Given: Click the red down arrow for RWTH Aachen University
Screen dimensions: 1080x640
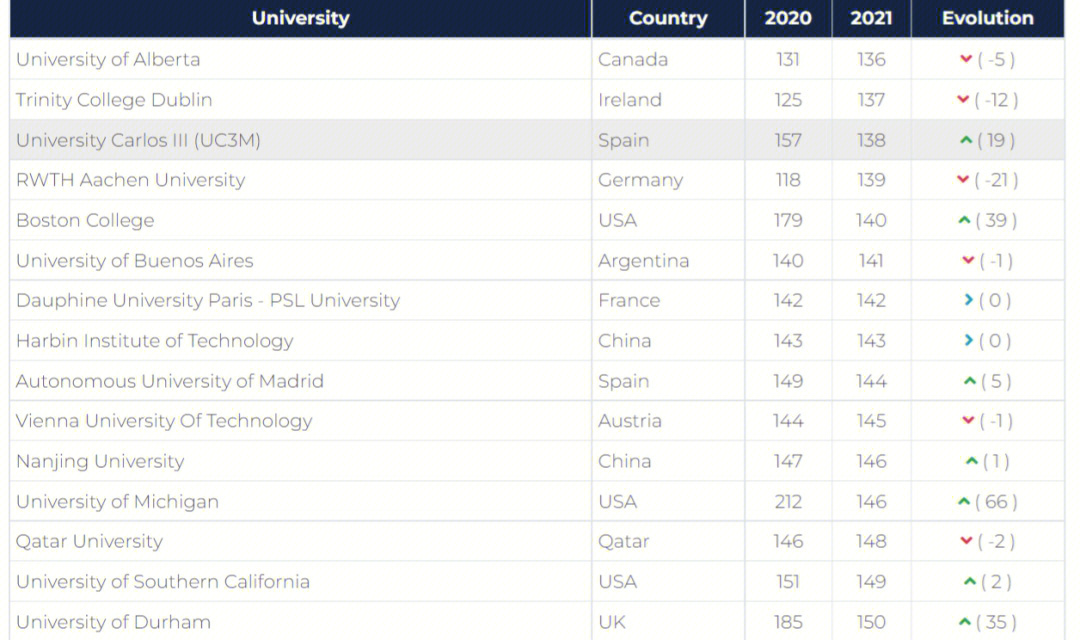Looking at the screenshot, I should 963,180.
